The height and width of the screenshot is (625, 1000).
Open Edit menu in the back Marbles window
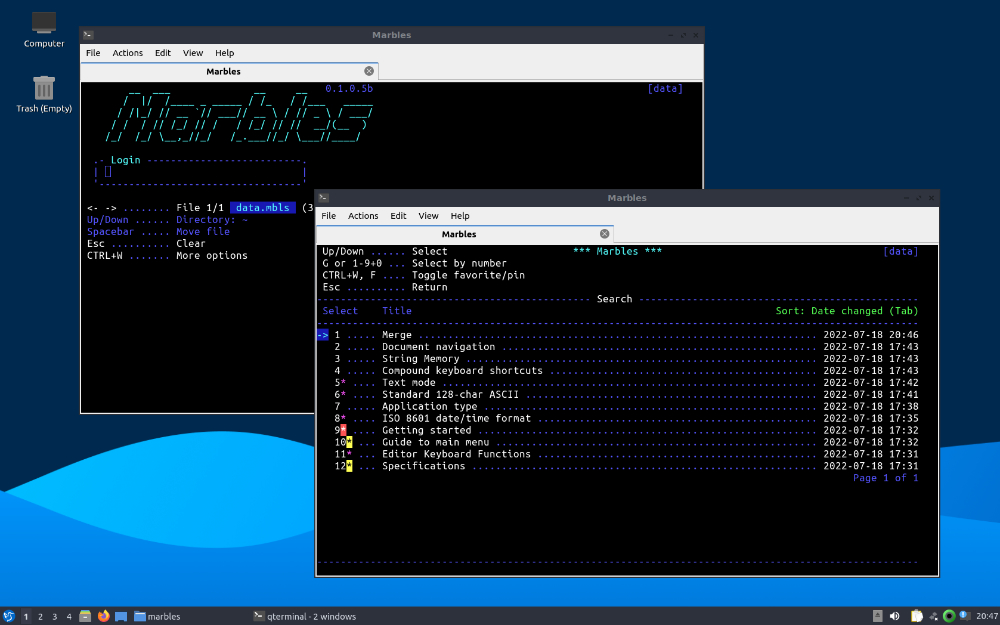pos(163,53)
